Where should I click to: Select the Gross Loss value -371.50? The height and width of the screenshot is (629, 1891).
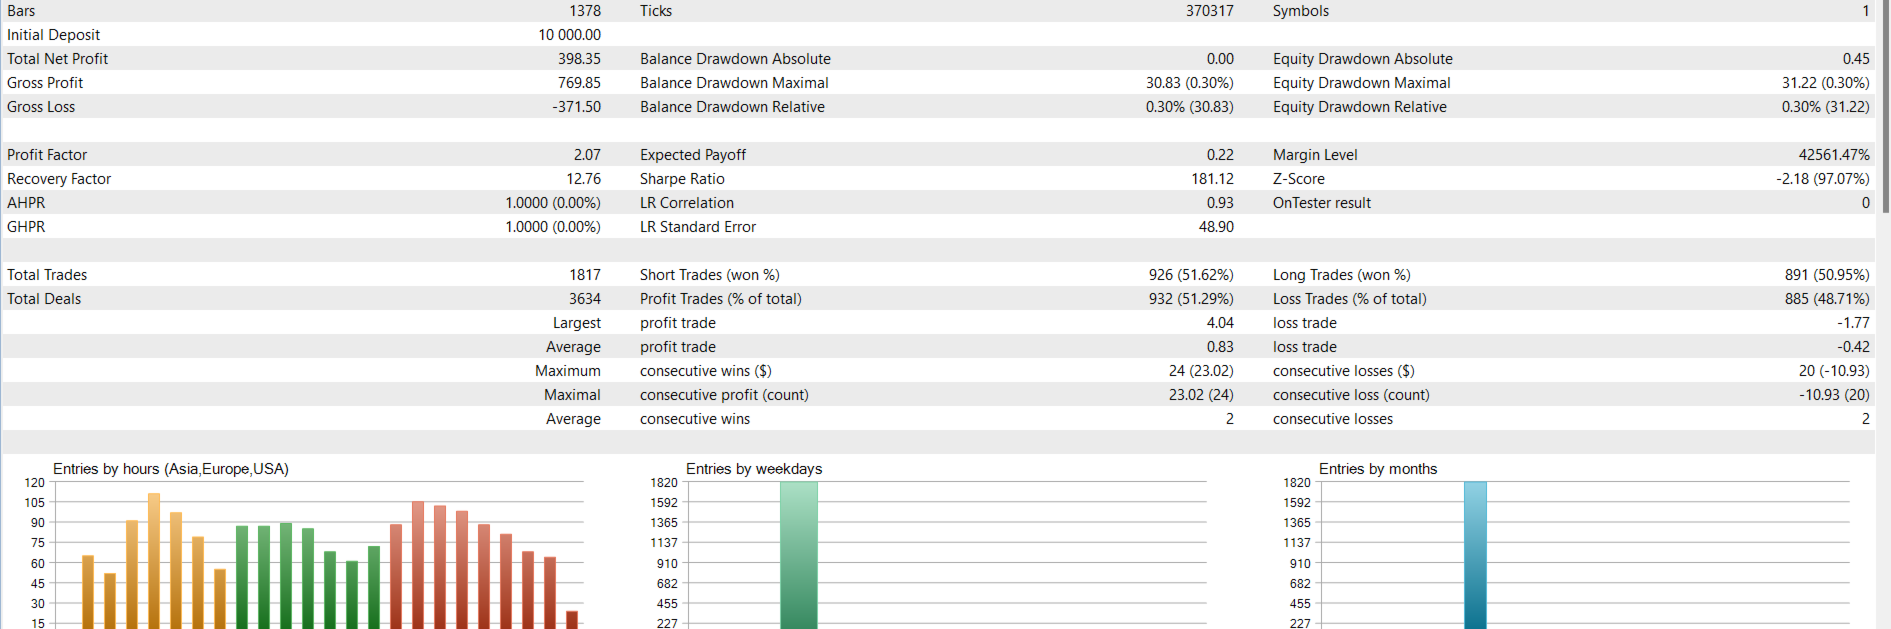pyautogui.click(x=576, y=107)
